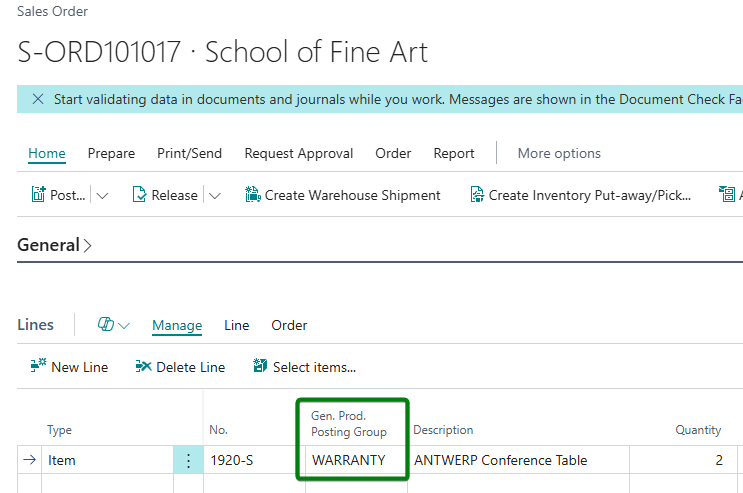This screenshot has height=493, width=743.
Task: Click the New Line icon
Action: tap(38, 366)
